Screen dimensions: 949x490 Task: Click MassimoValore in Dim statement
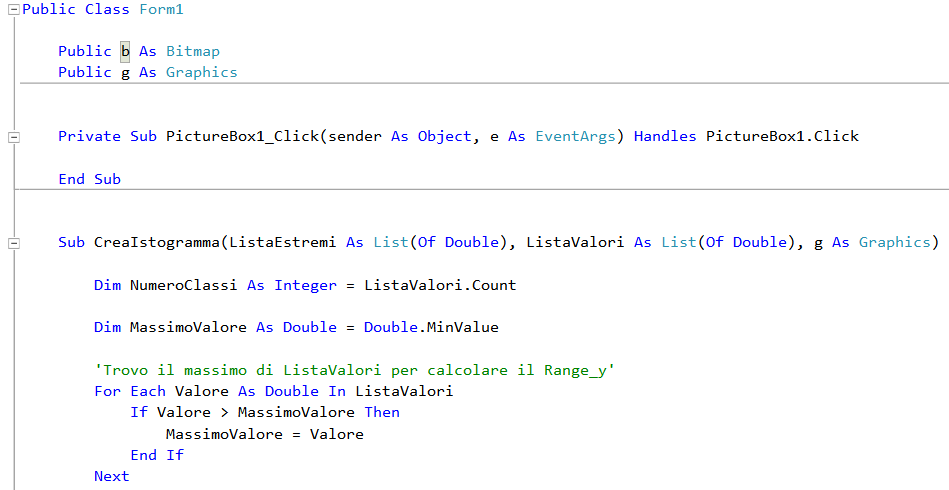tap(188, 327)
